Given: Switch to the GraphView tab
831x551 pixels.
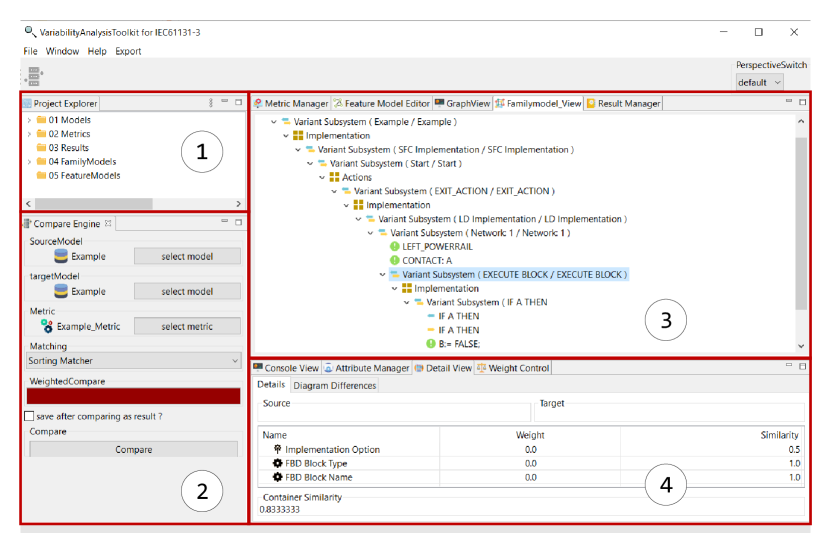Looking at the screenshot, I should pos(463,103).
